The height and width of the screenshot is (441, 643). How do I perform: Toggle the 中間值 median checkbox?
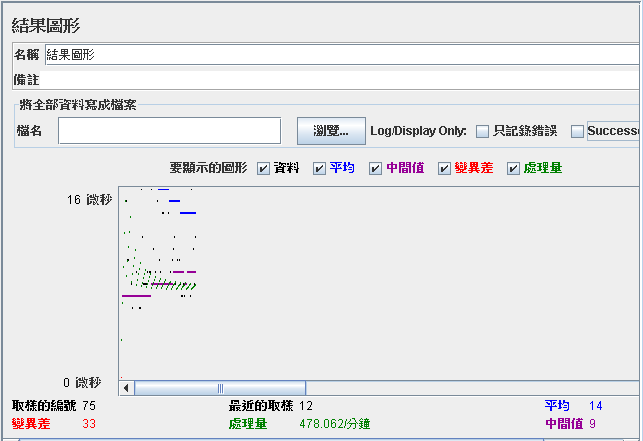[x=375, y=168]
